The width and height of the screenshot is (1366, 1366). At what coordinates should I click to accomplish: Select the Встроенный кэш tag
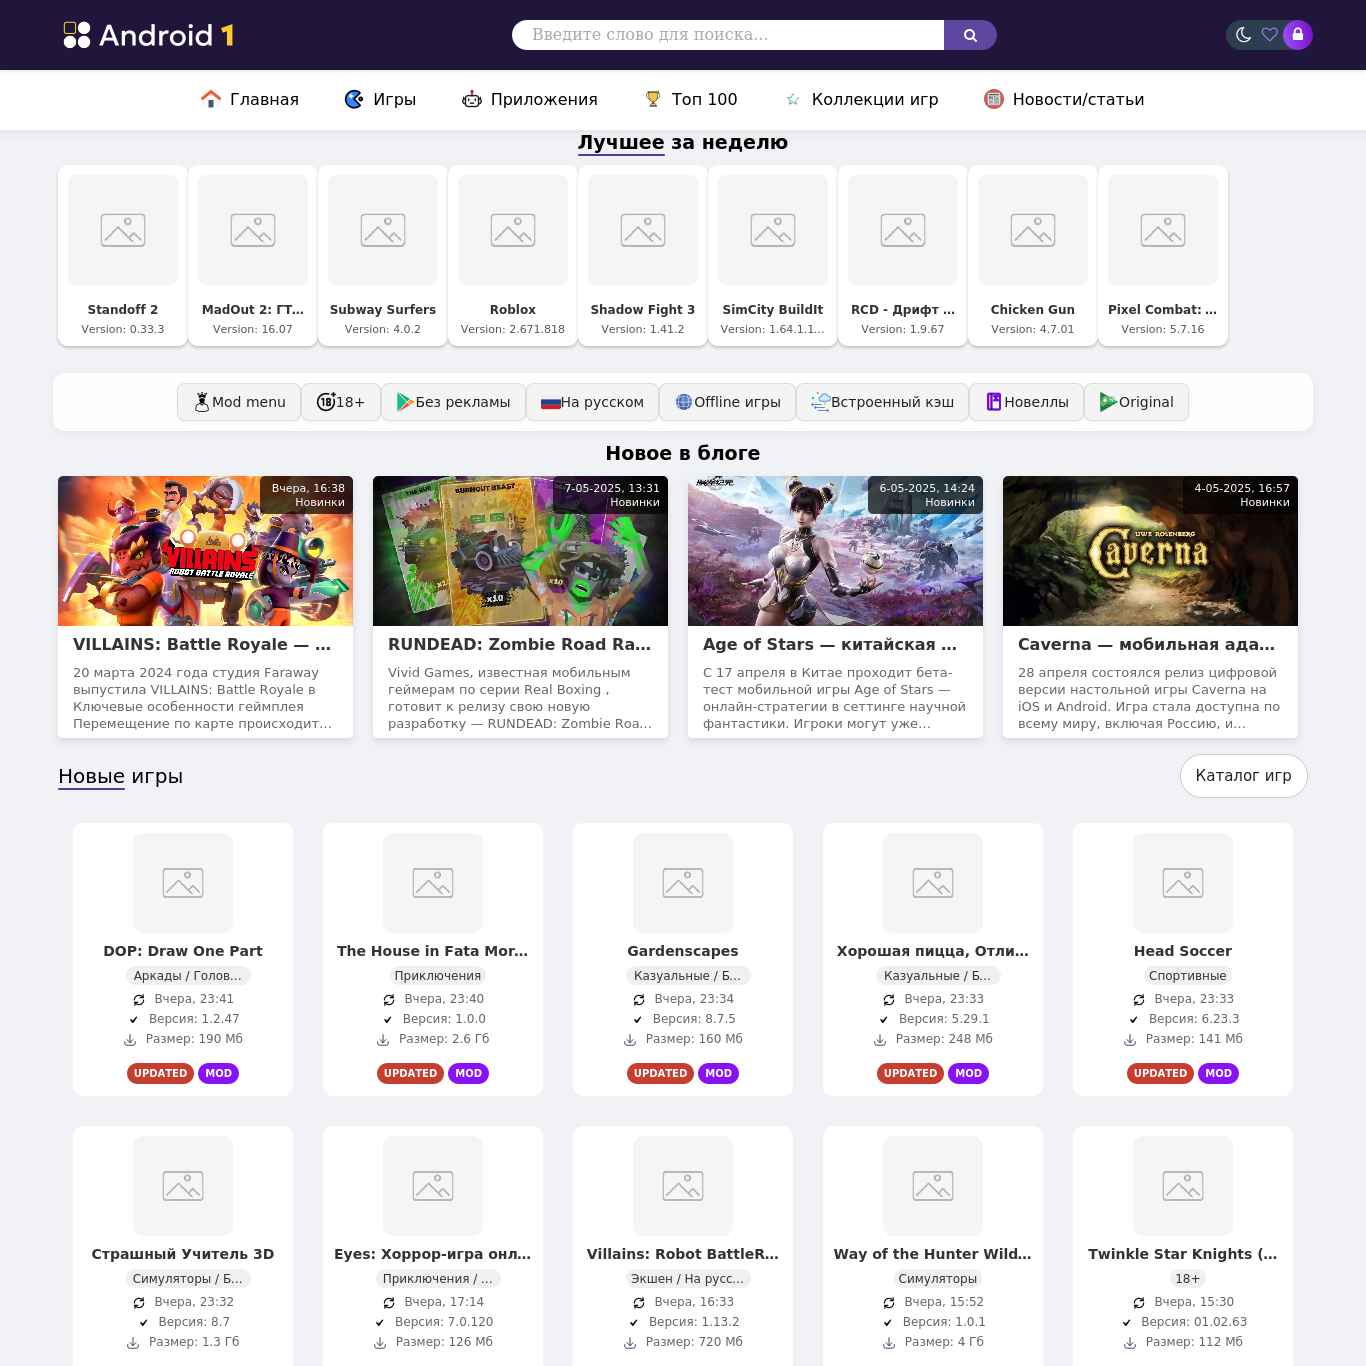pos(882,402)
